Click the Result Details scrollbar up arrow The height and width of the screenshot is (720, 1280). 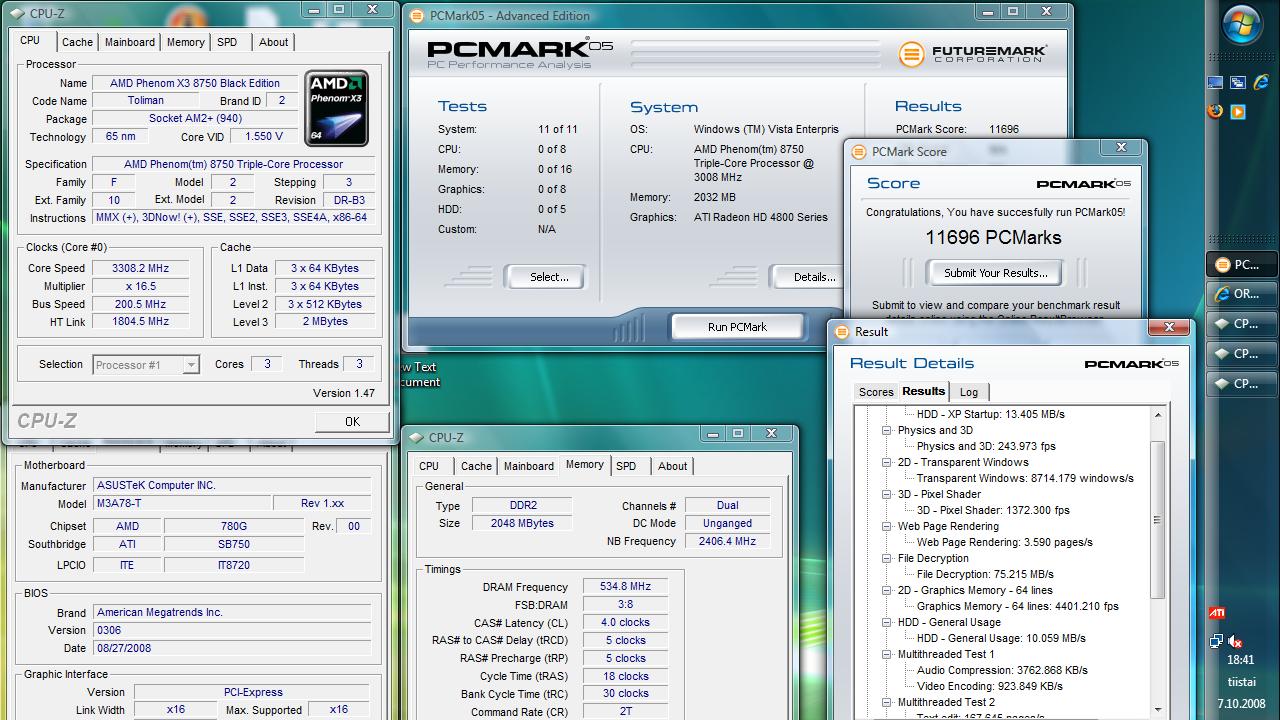tap(1158, 415)
